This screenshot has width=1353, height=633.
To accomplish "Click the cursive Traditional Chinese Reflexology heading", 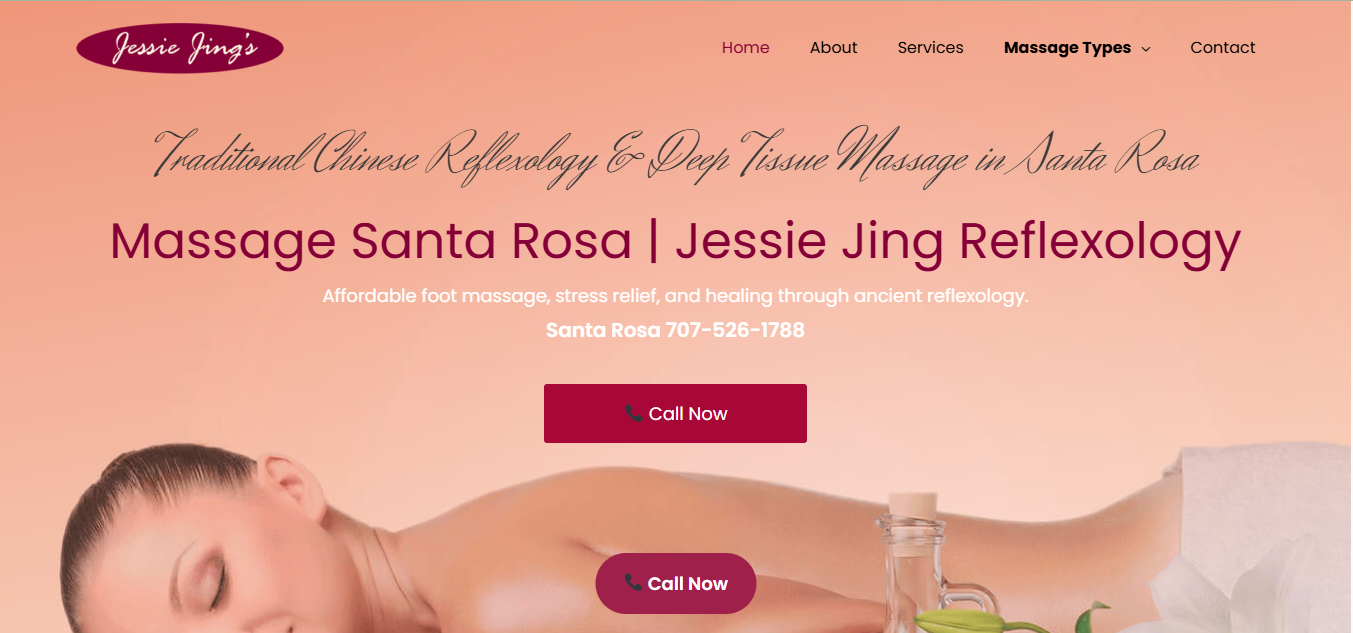I will [676, 157].
